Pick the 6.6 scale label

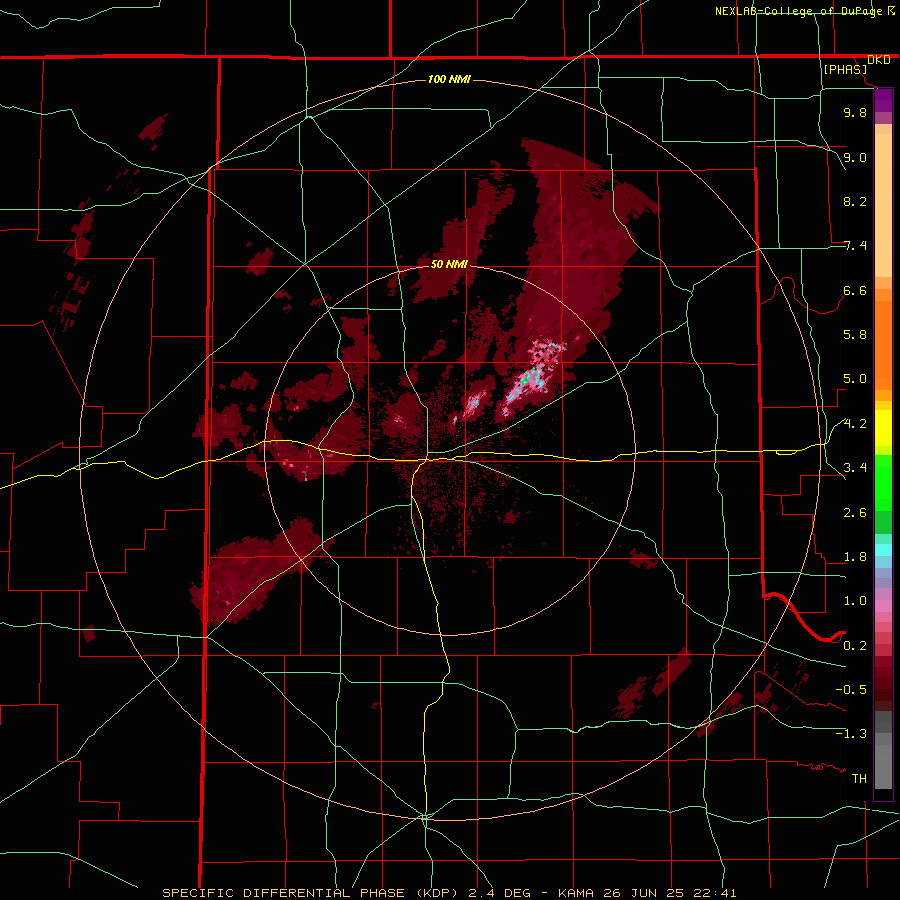[855, 290]
